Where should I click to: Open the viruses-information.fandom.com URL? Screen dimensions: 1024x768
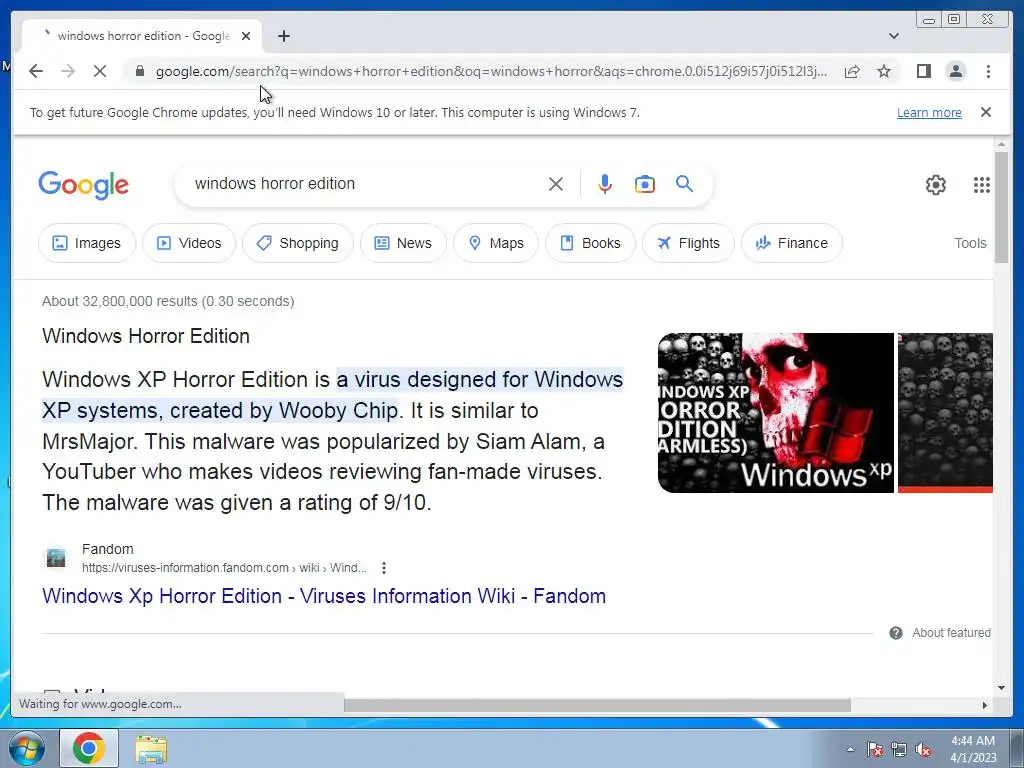pos(224,568)
